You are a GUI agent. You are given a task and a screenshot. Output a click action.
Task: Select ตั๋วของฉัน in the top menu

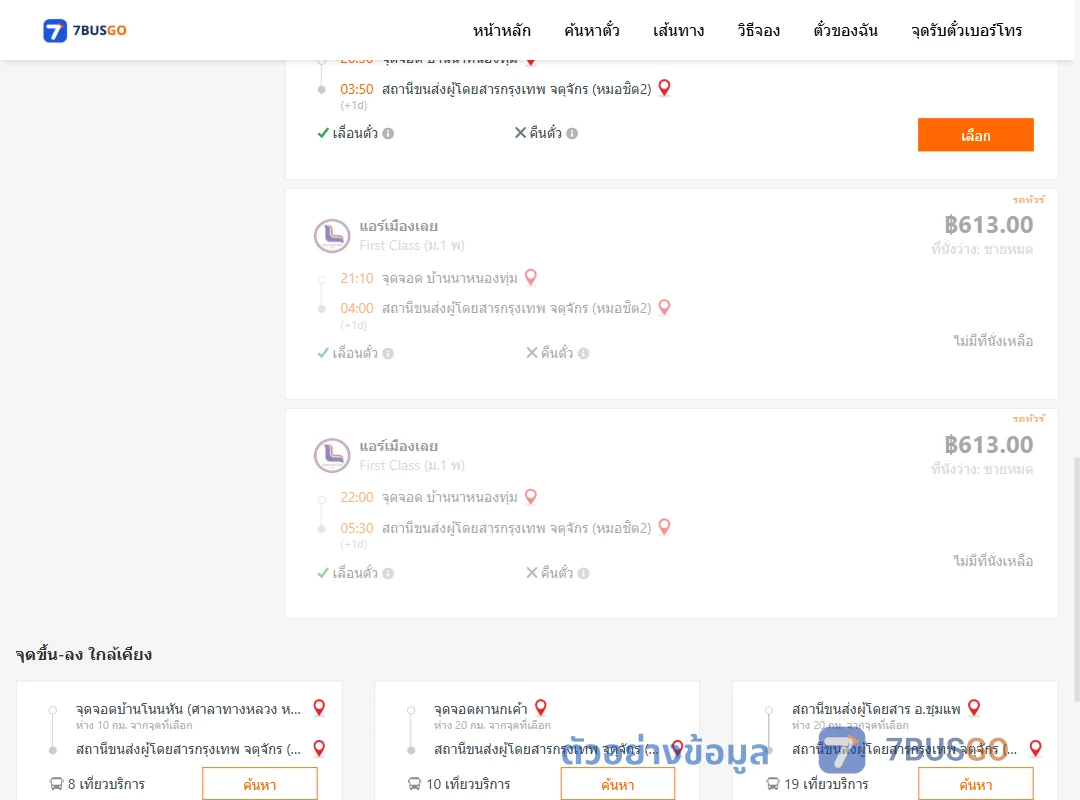click(845, 30)
